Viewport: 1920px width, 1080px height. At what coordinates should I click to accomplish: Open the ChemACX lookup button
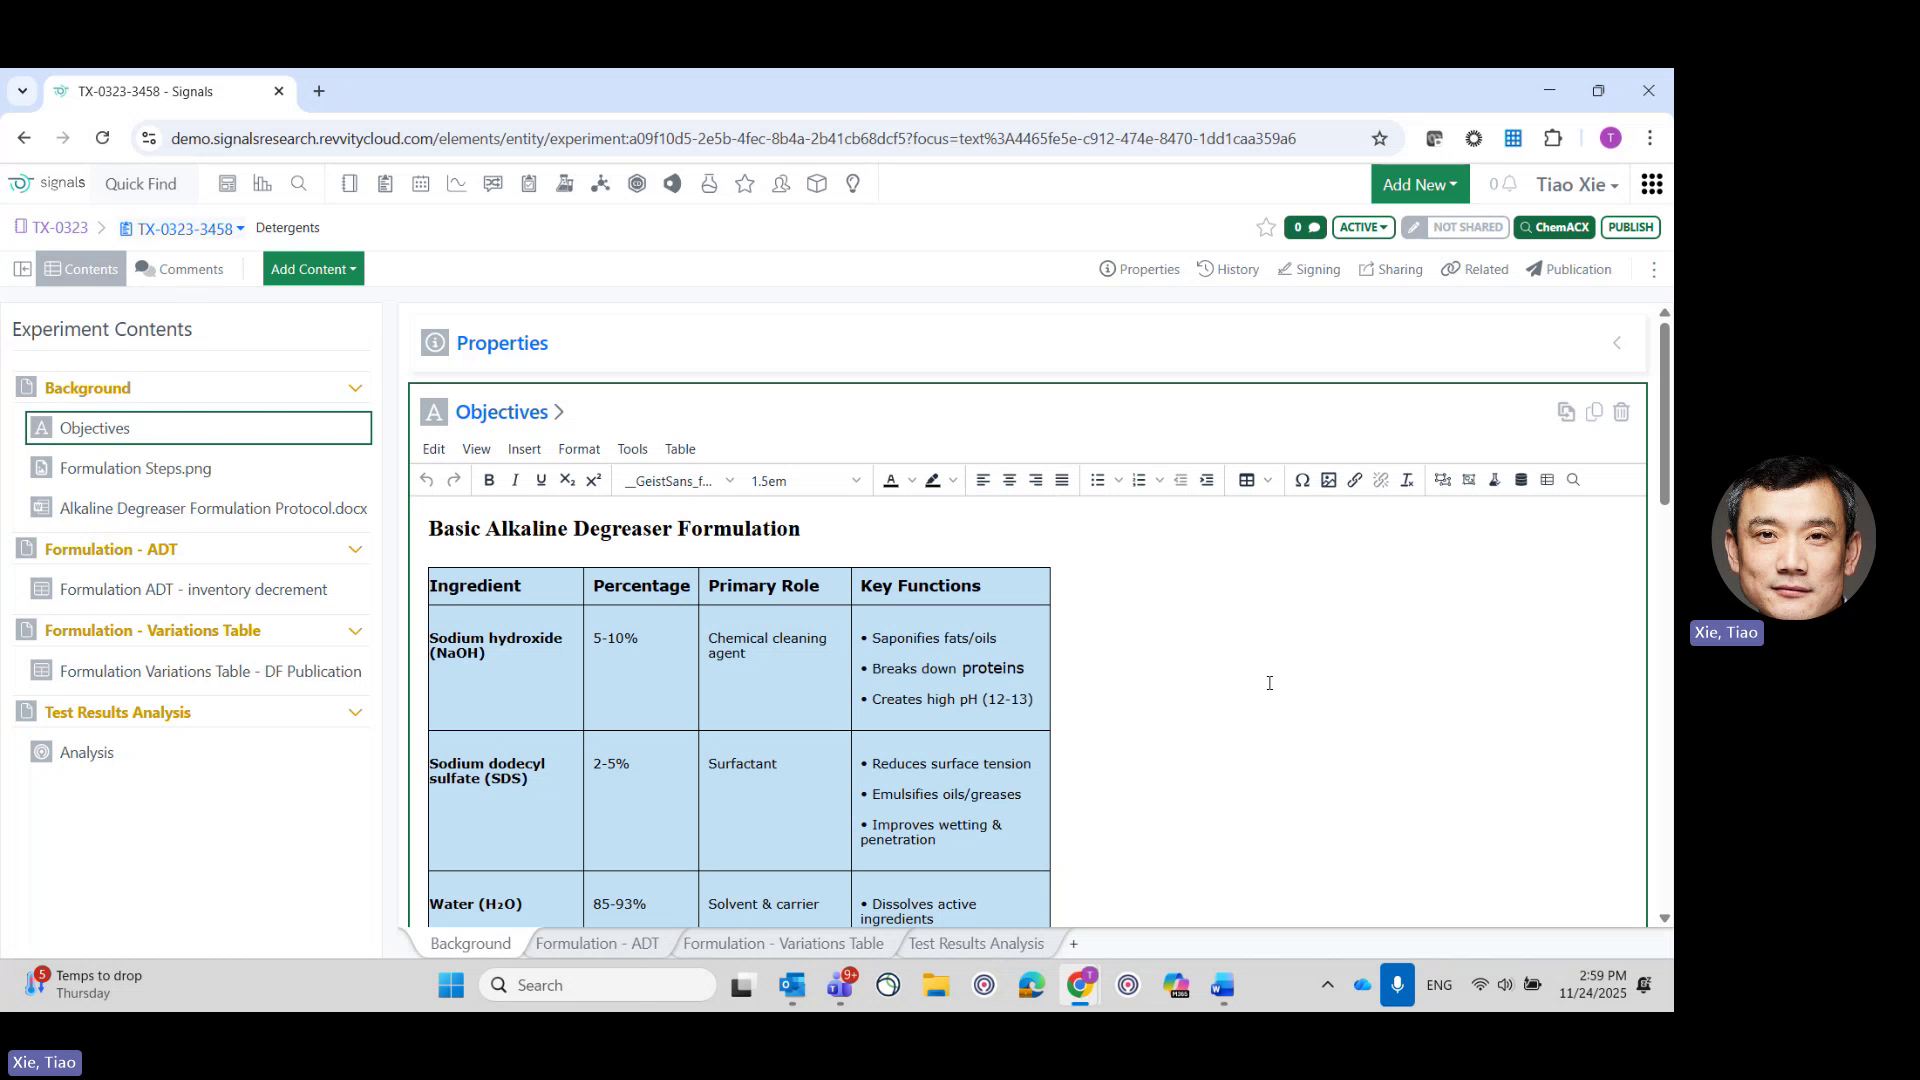pyautogui.click(x=1554, y=227)
